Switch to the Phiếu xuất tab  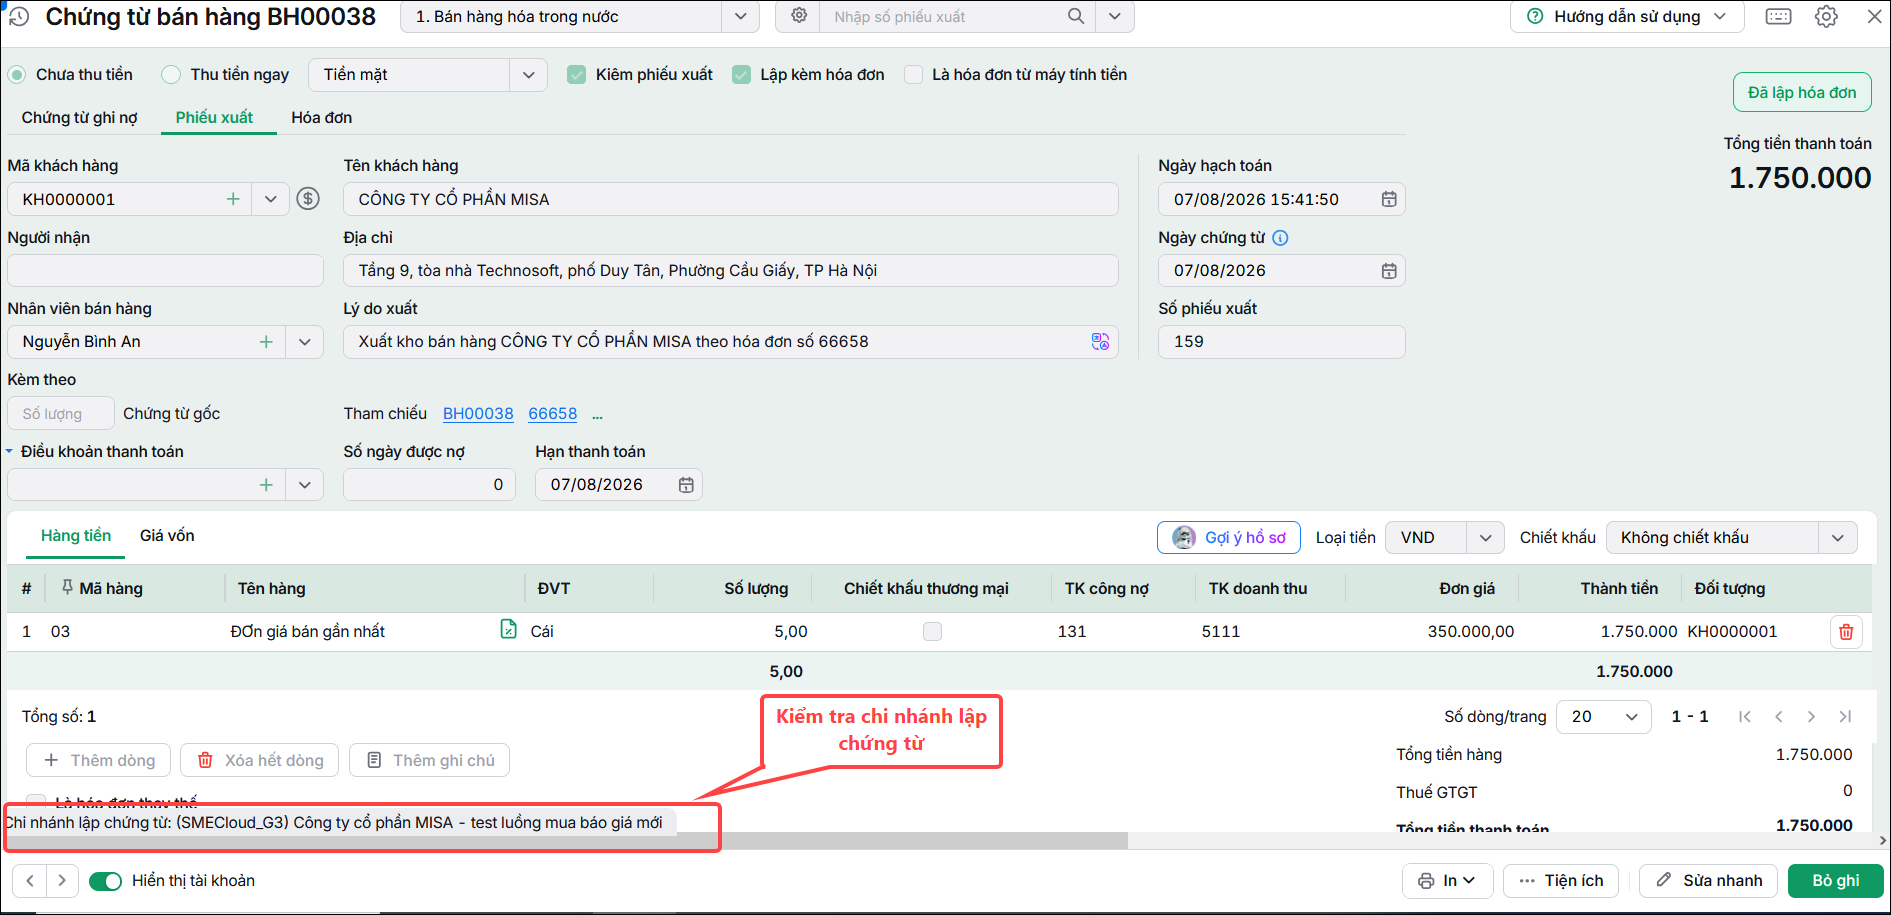[215, 118]
